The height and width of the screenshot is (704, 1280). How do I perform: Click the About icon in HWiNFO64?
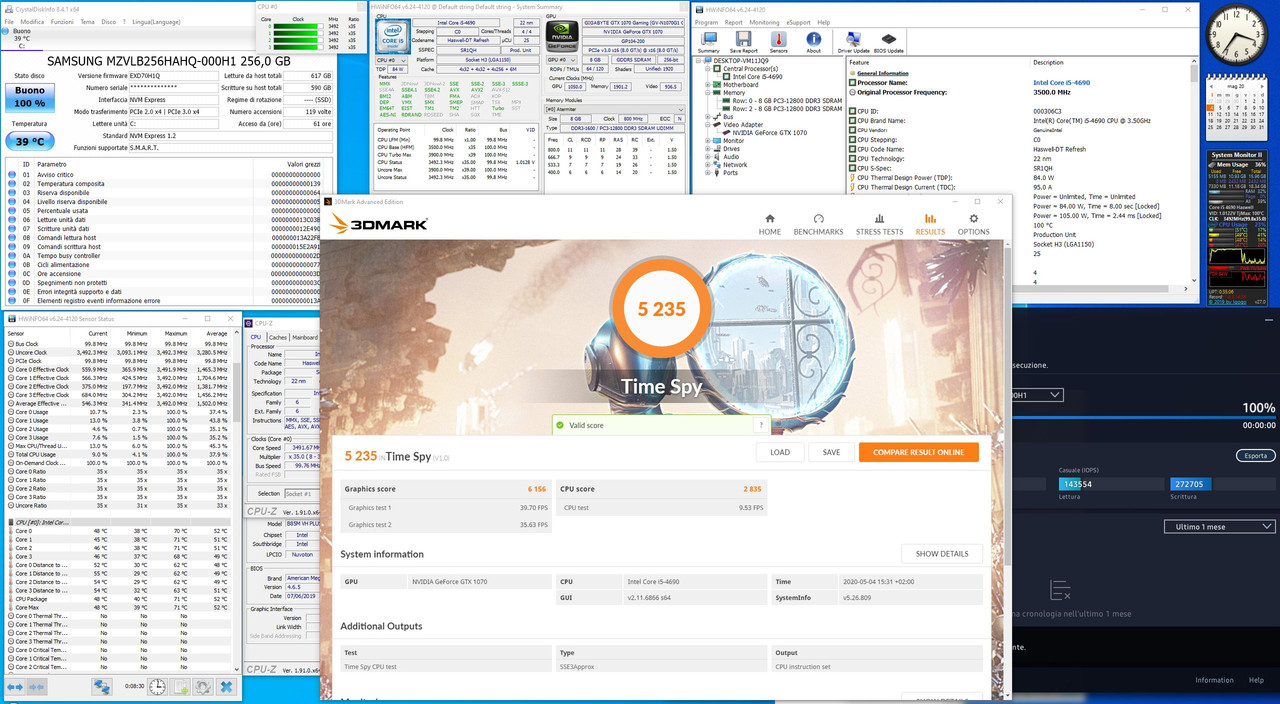(813, 42)
